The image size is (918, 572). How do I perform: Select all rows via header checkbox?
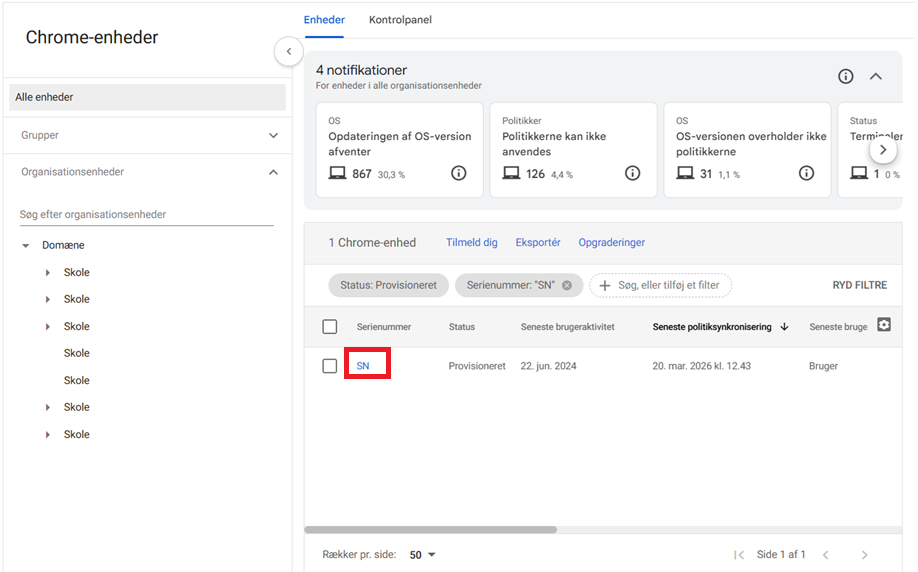click(x=330, y=327)
